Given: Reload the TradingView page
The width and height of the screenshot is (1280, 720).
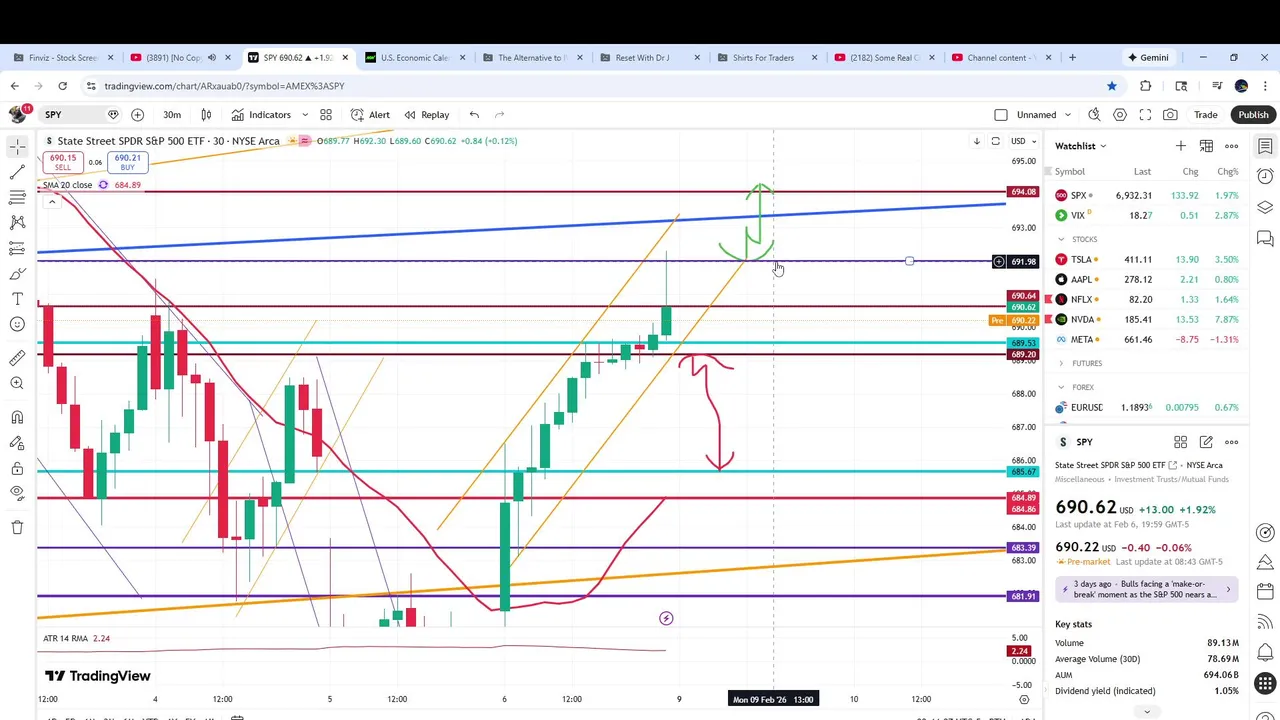Looking at the screenshot, I should point(62,86).
